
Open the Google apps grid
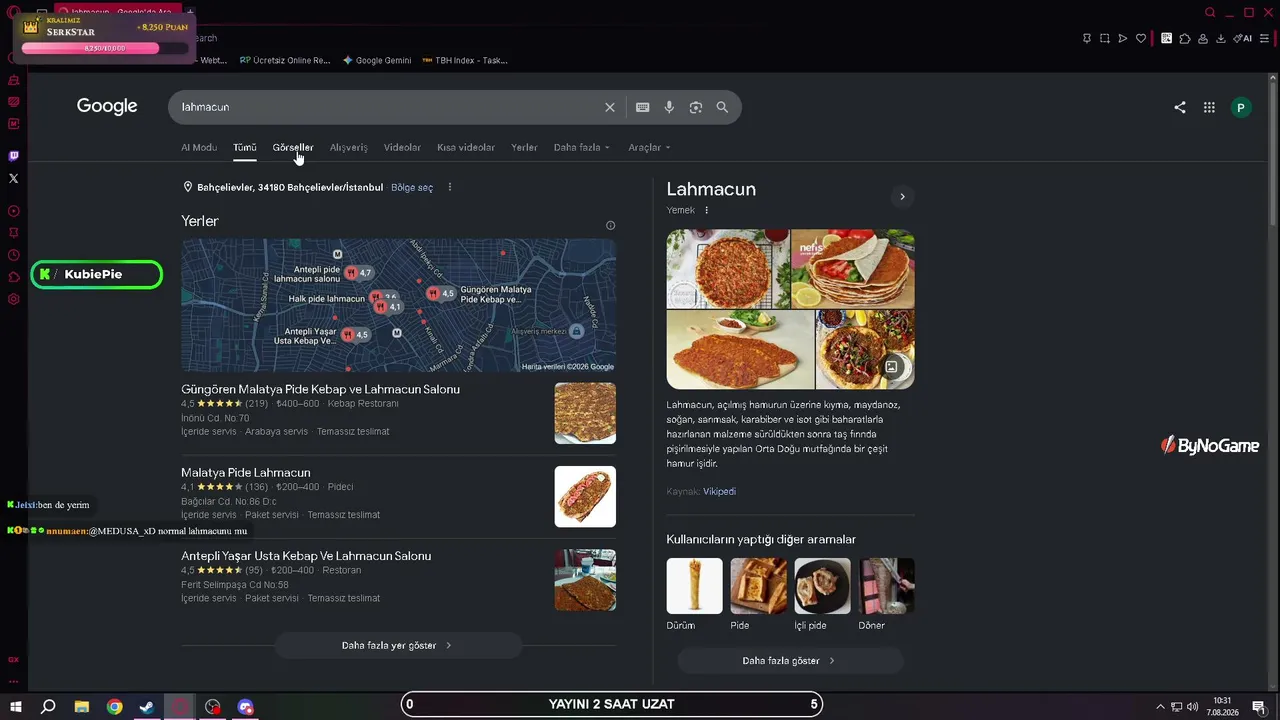pyautogui.click(x=1209, y=107)
